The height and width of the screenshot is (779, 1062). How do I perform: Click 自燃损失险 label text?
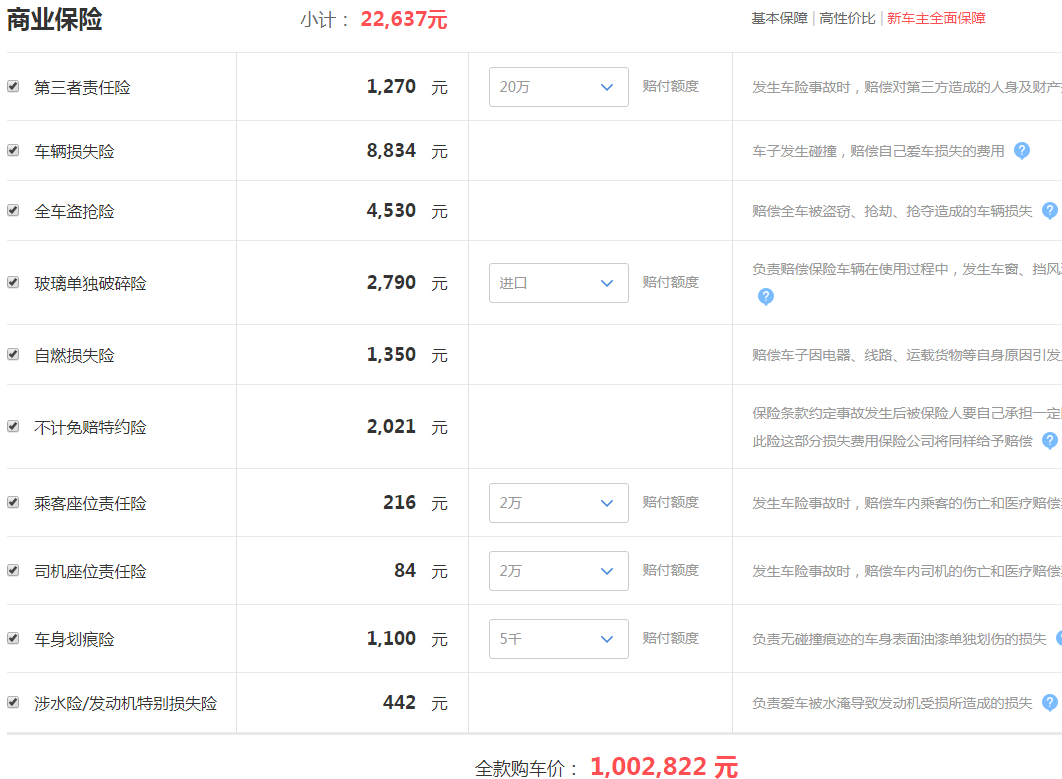coord(75,356)
